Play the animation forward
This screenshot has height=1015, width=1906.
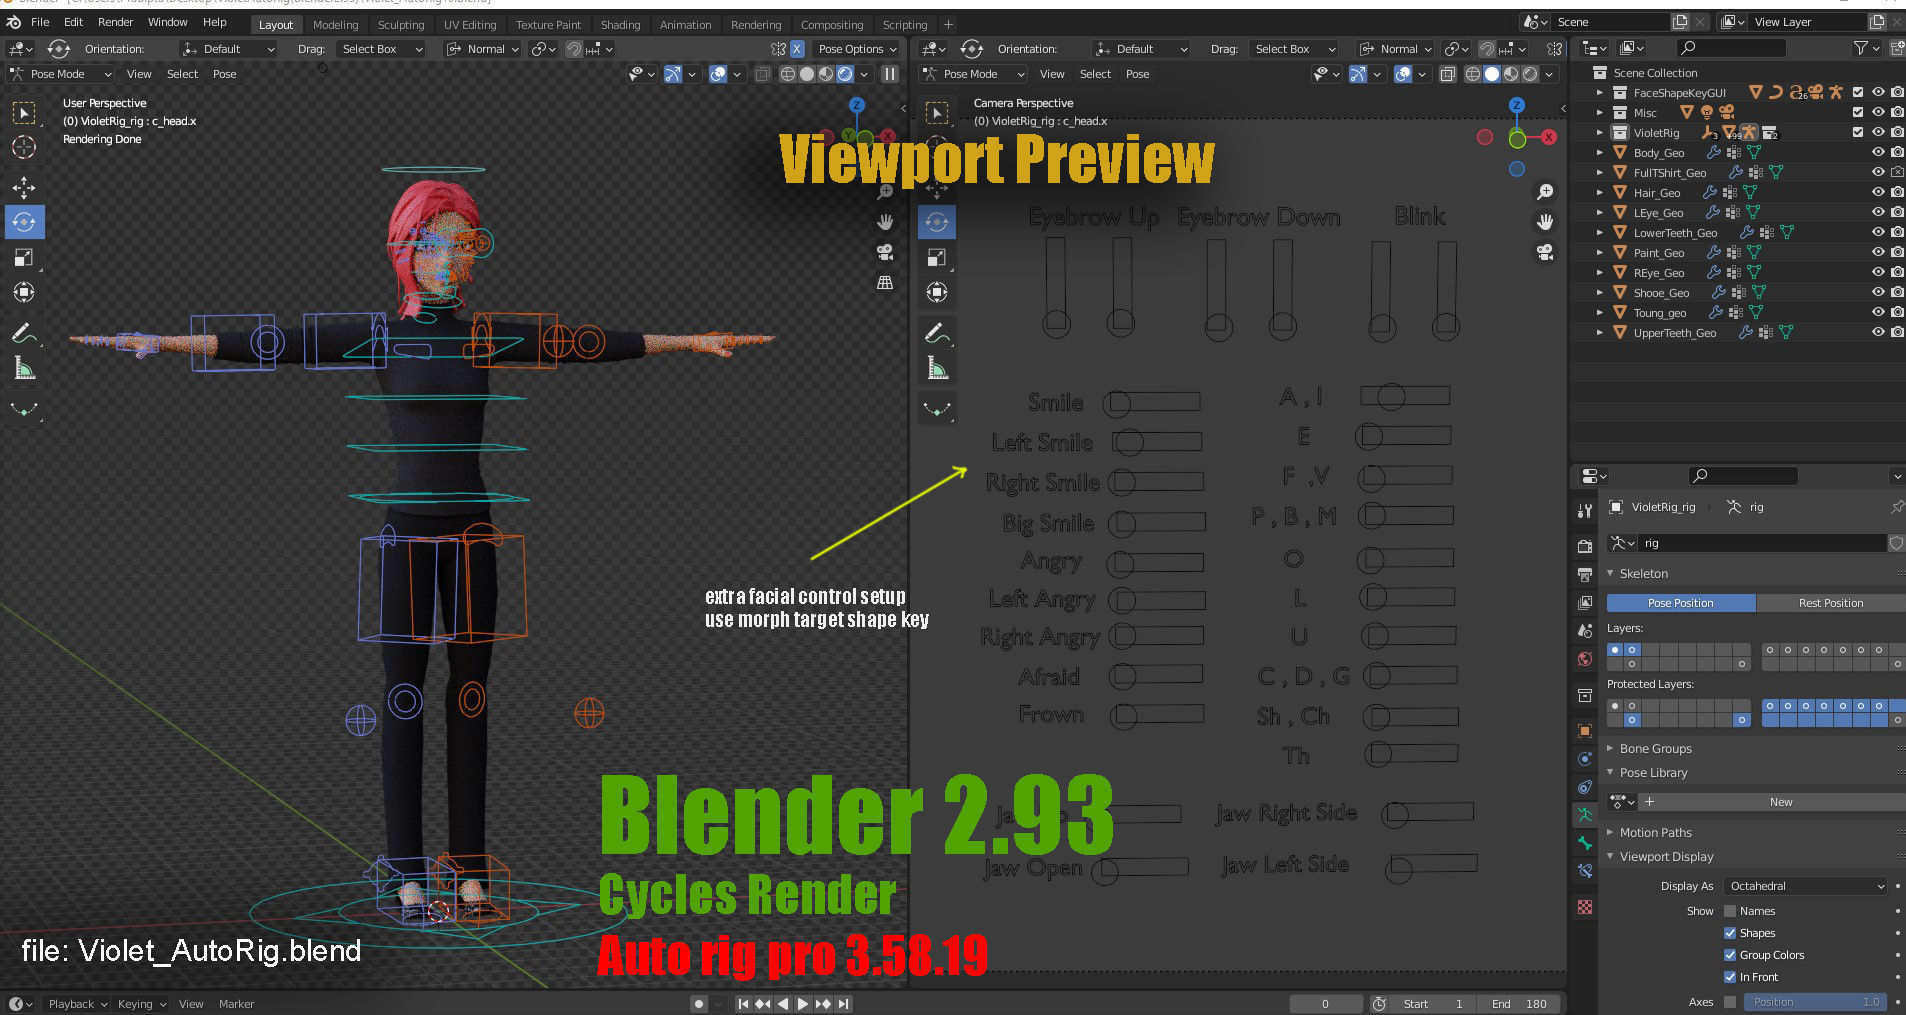pyautogui.click(x=802, y=1004)
